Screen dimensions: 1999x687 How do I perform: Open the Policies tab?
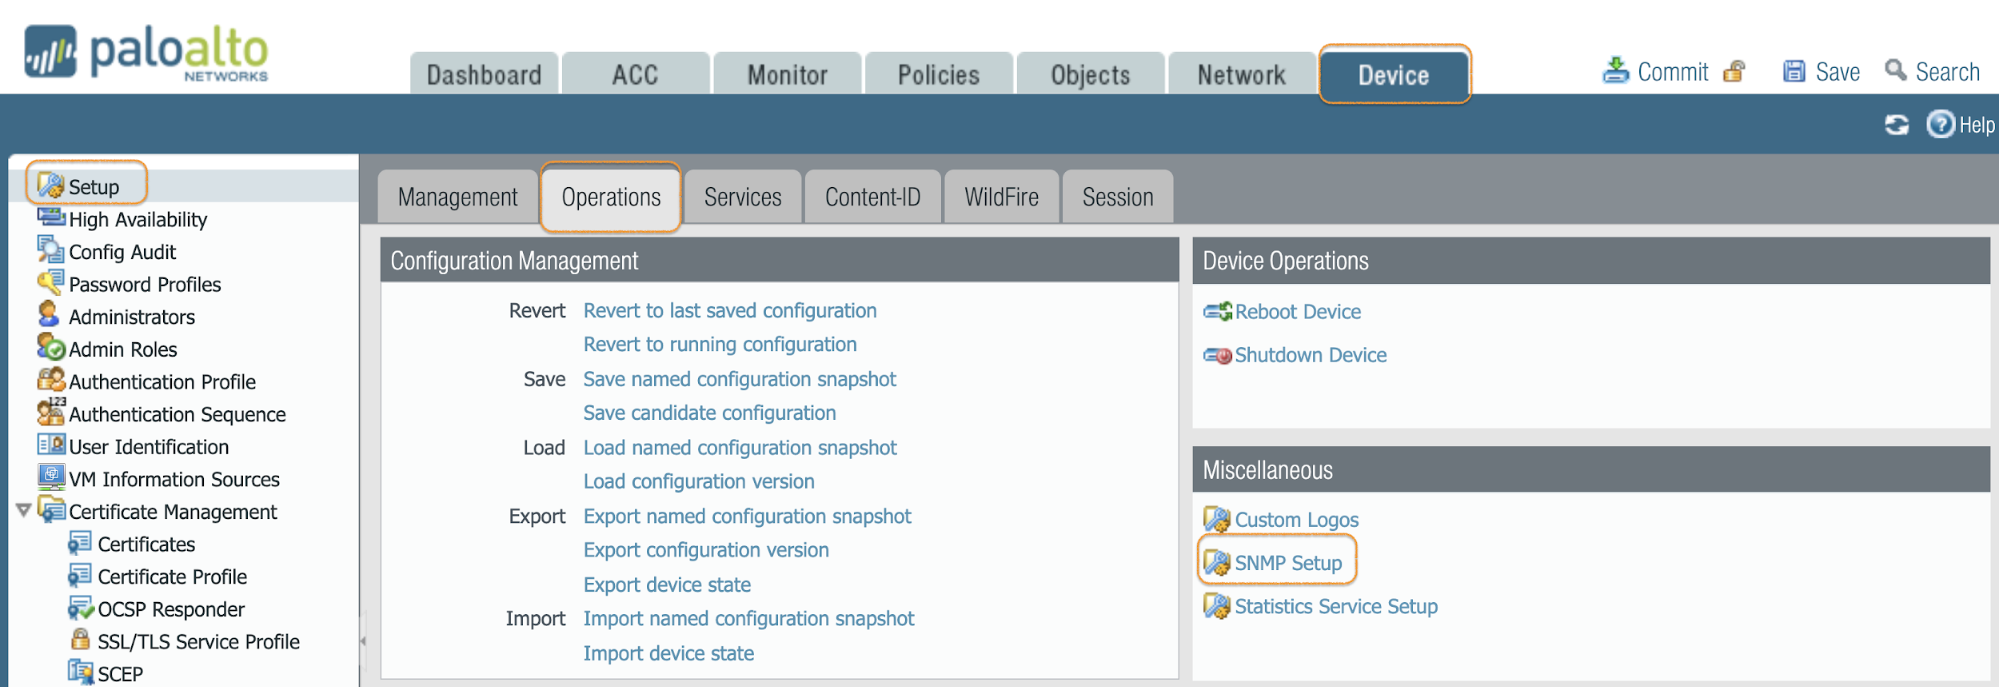(x=939, y=74)
